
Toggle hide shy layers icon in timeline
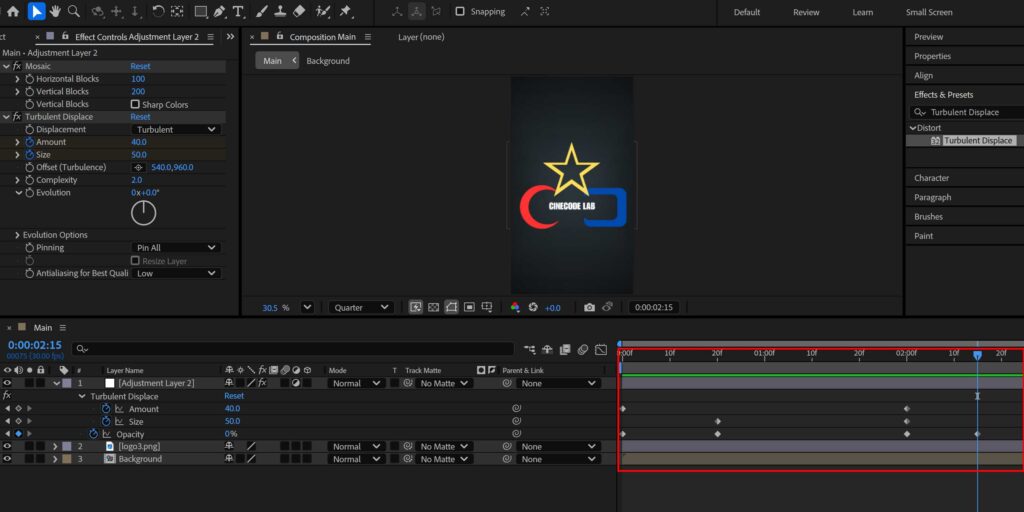(x=548, y=350)
